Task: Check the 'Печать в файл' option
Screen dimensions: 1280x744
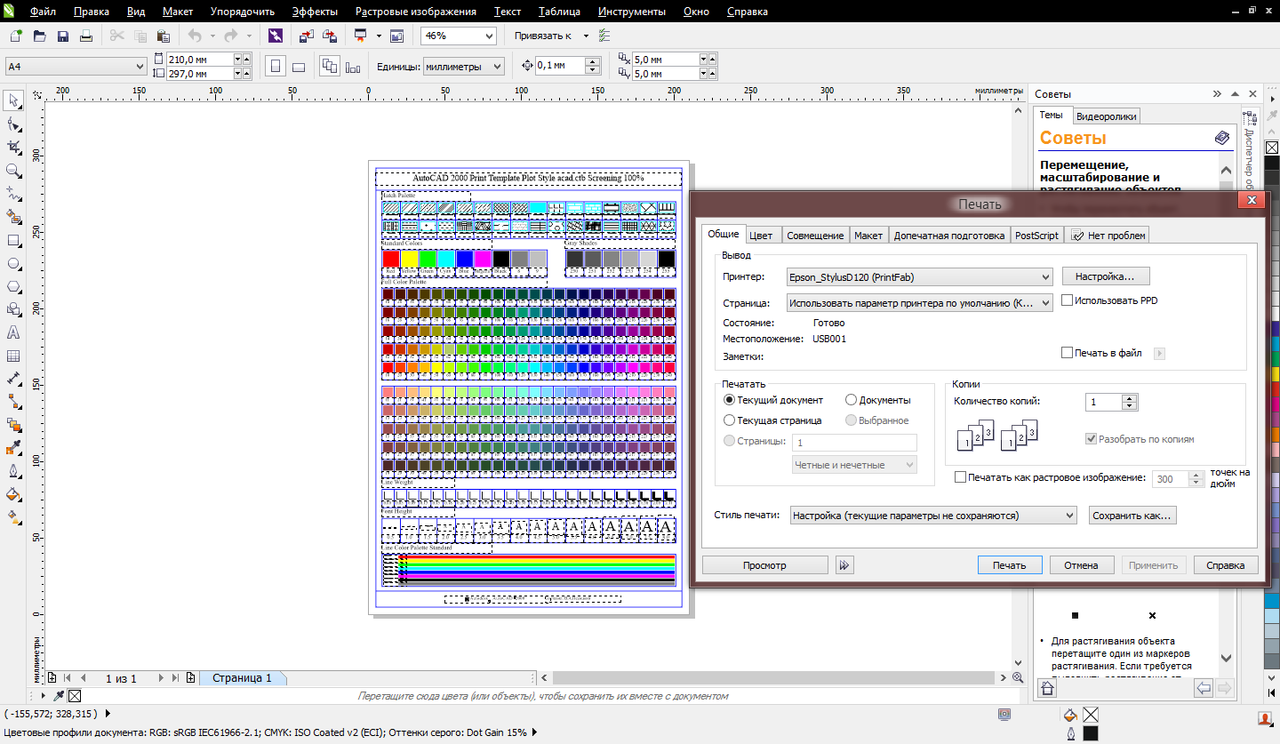Action: 1067,352
